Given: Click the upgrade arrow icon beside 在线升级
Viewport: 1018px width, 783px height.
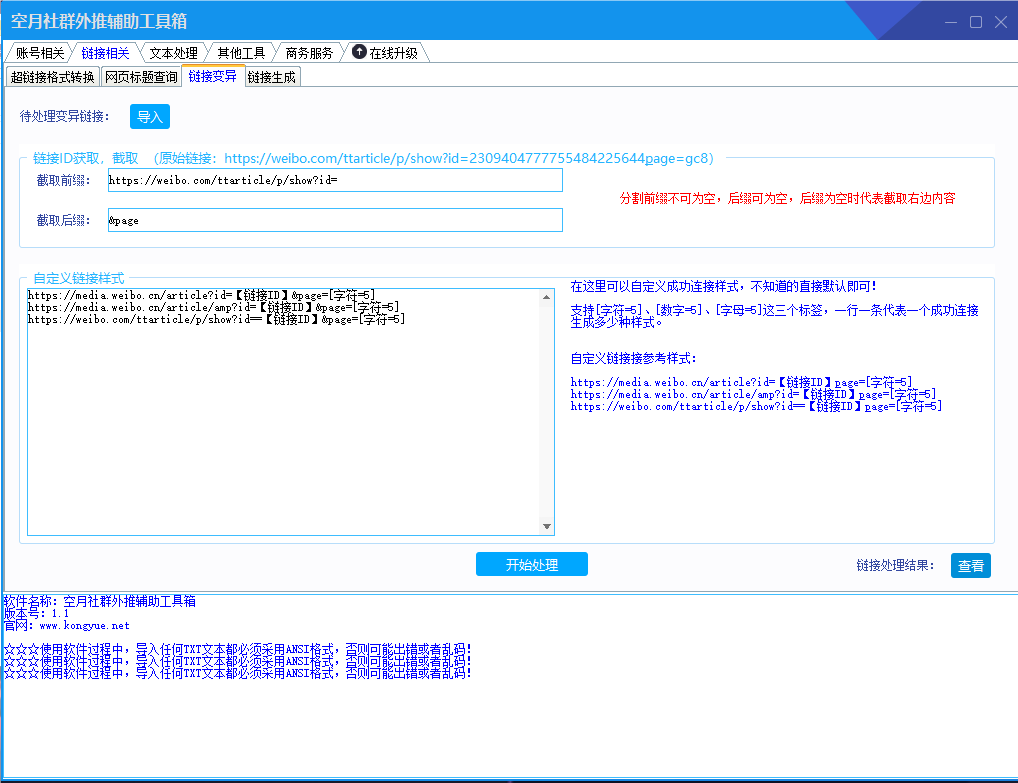Looking at the screenshot, I should [x=359, y=51].
